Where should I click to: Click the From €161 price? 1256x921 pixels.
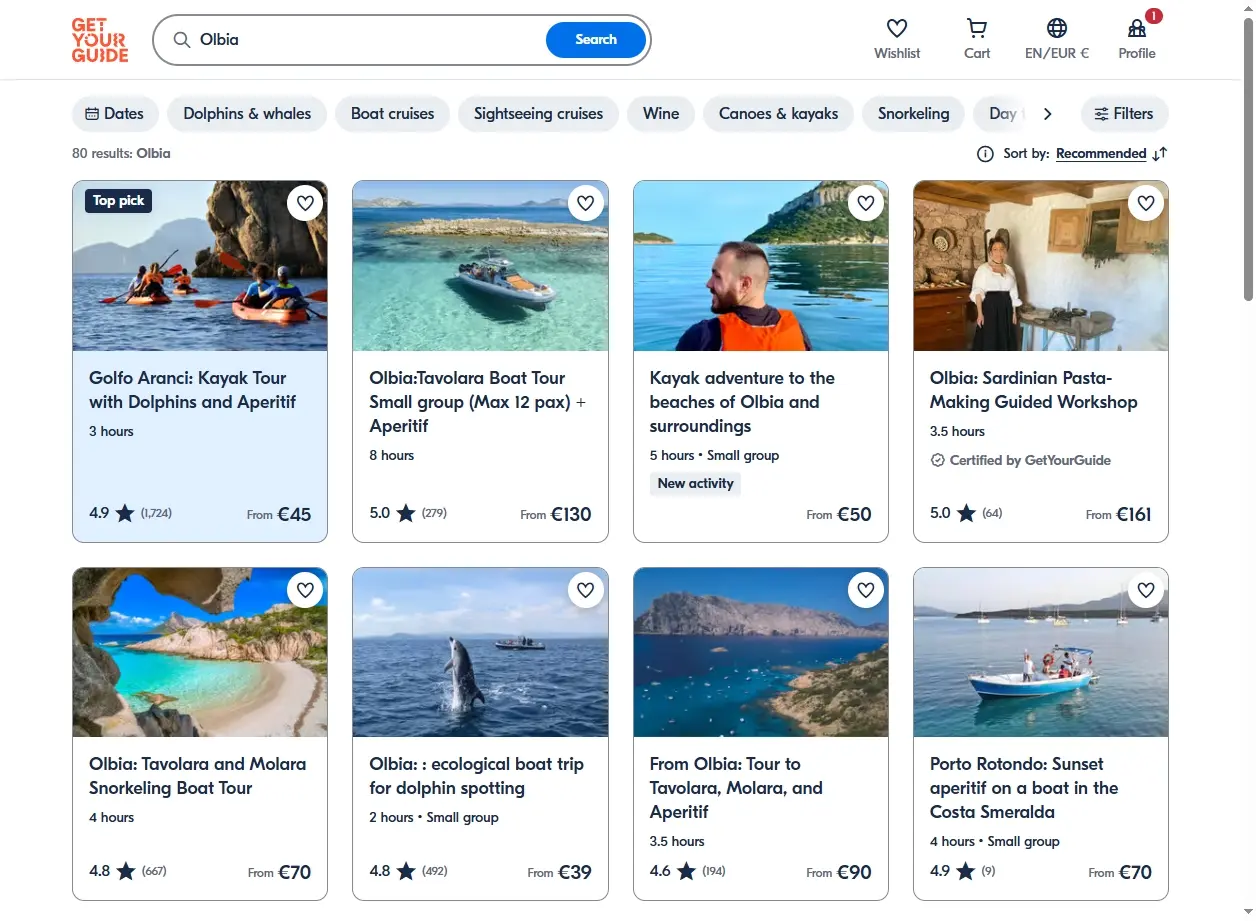(x=1119, y=514)
